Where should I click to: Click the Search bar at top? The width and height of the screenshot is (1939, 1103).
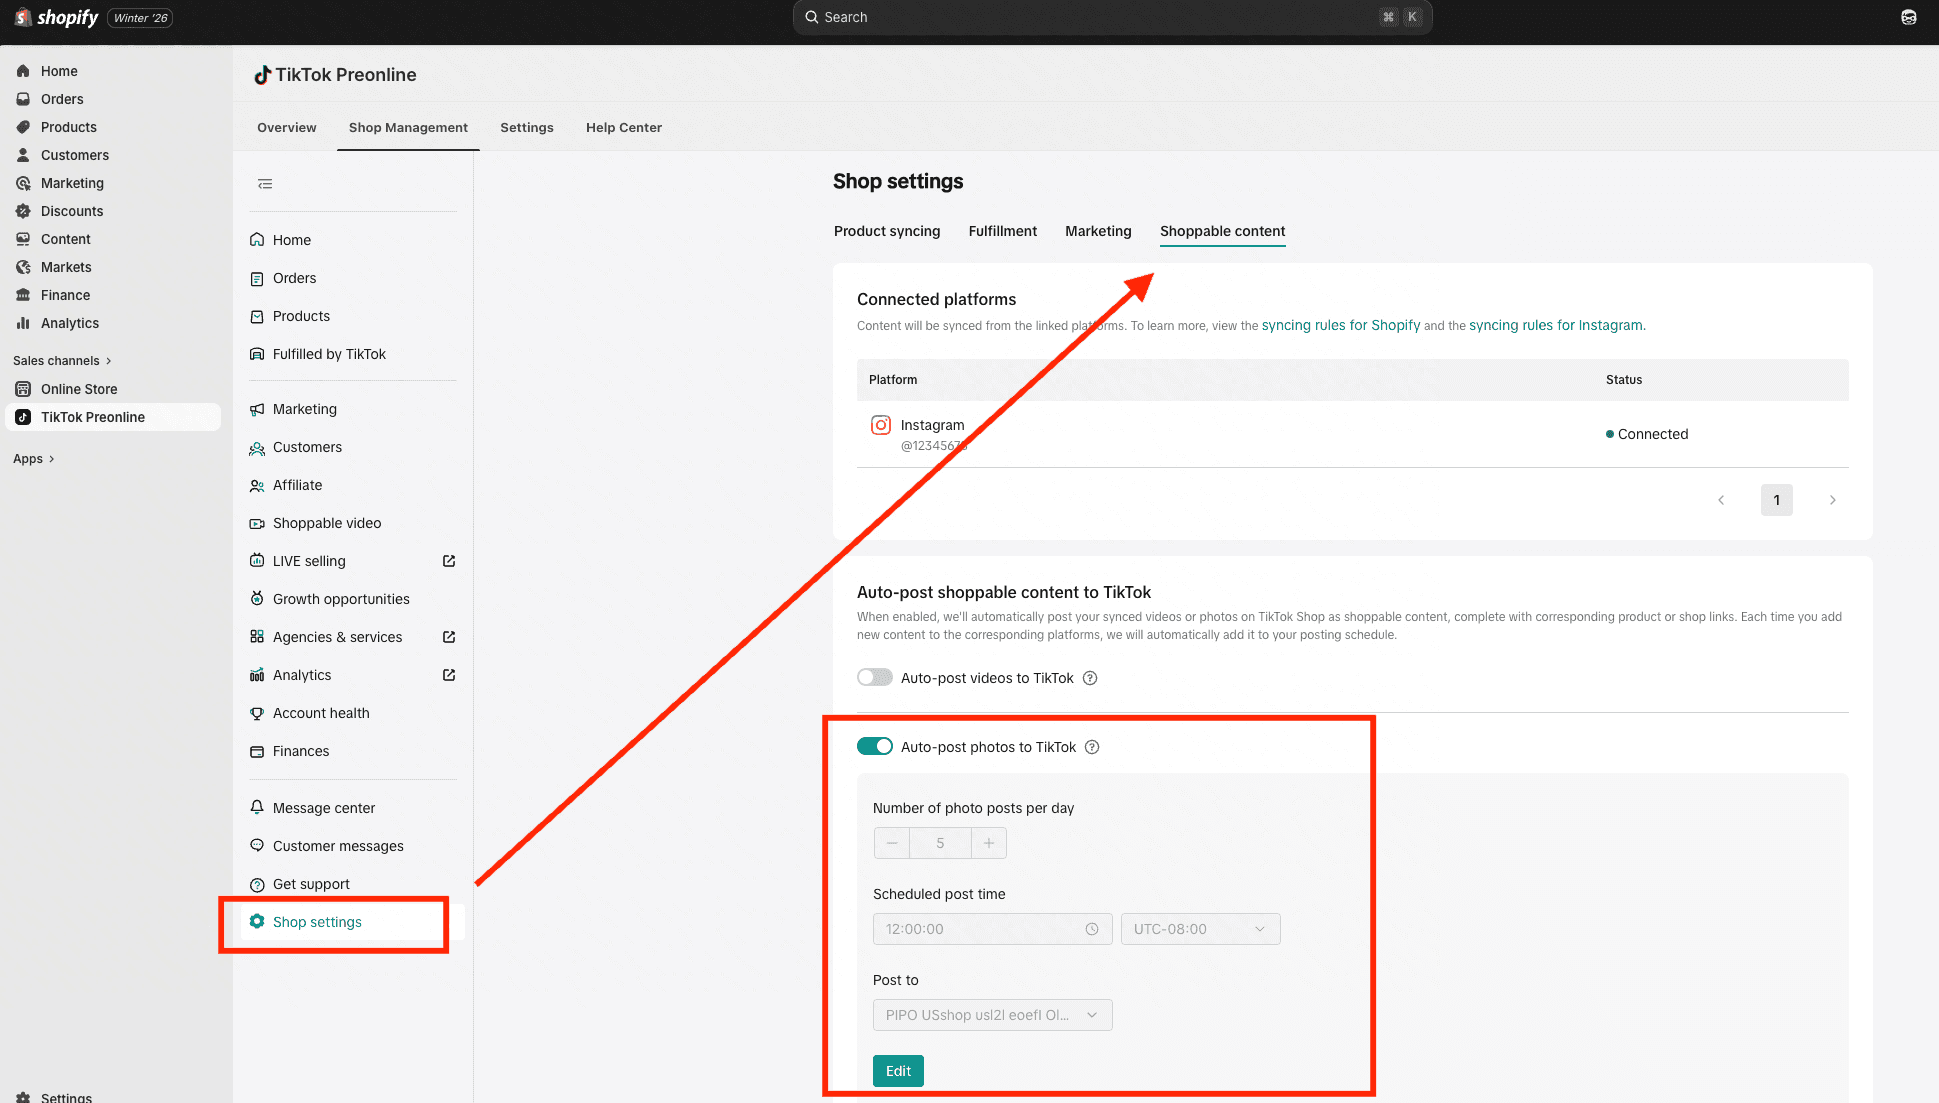pyautogui.click(x=1112, y=17)
